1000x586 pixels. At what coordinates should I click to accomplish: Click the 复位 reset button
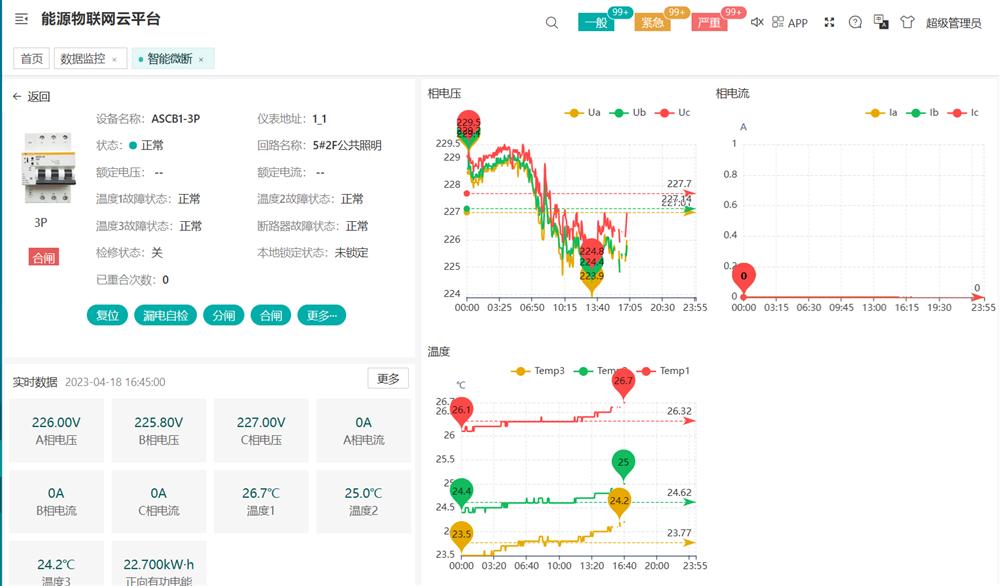coord(107,315)
